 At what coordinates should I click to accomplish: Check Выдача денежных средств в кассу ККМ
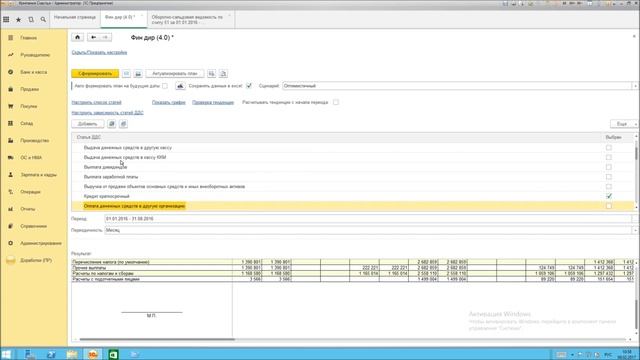point(609,157)
